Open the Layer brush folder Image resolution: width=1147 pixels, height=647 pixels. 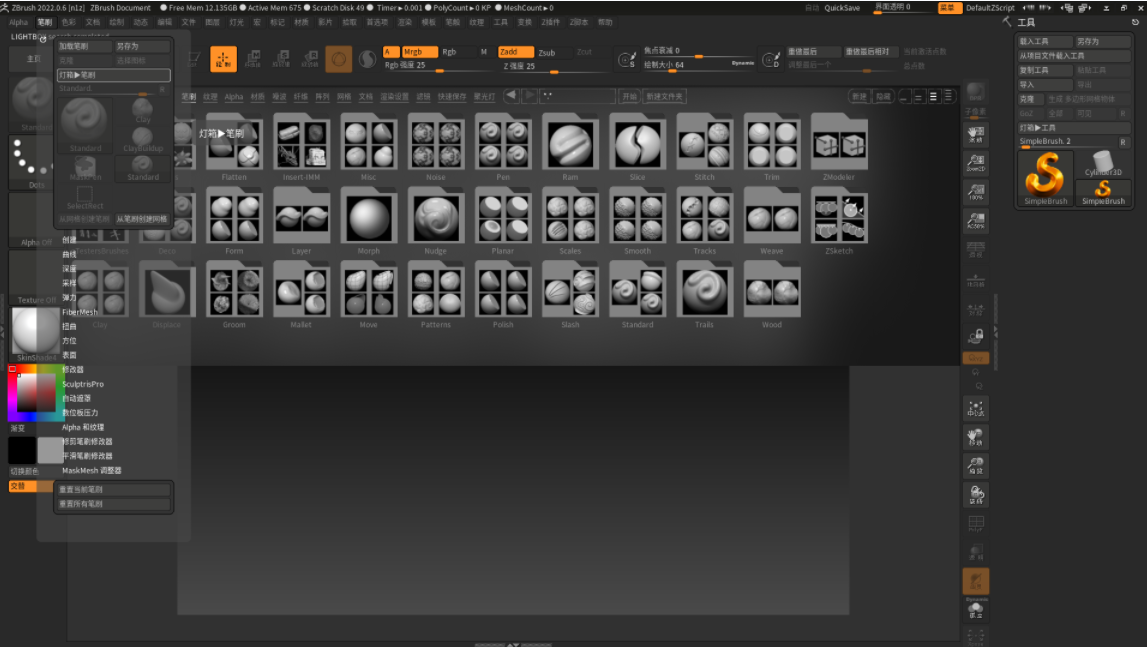301,221
